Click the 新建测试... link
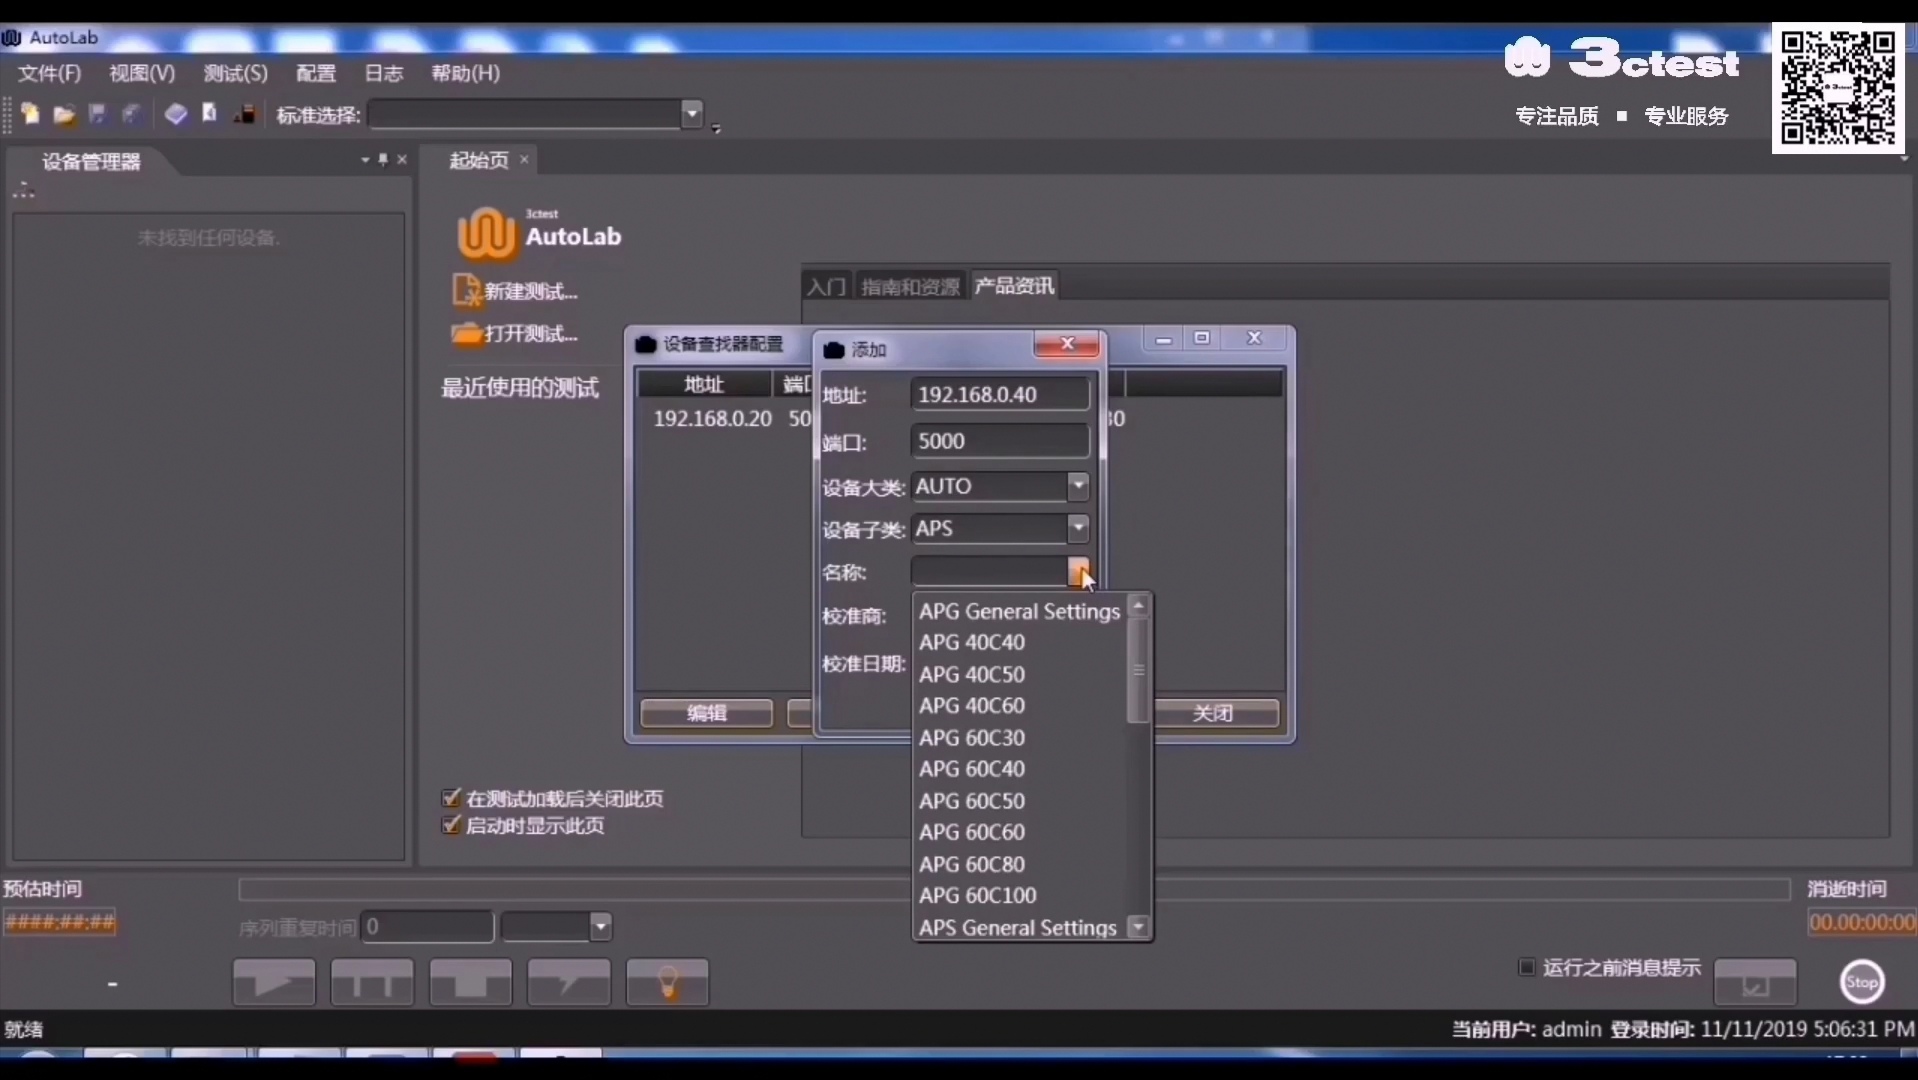 [x=532, y=291]
